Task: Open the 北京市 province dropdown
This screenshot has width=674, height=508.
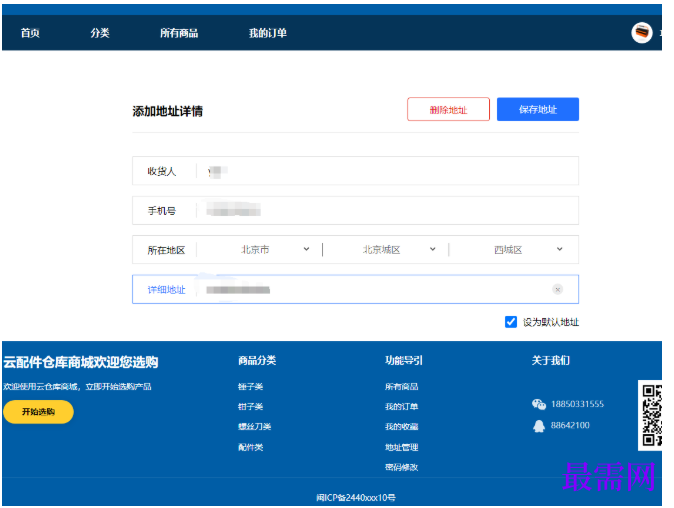Action: (x=275, y=249)
